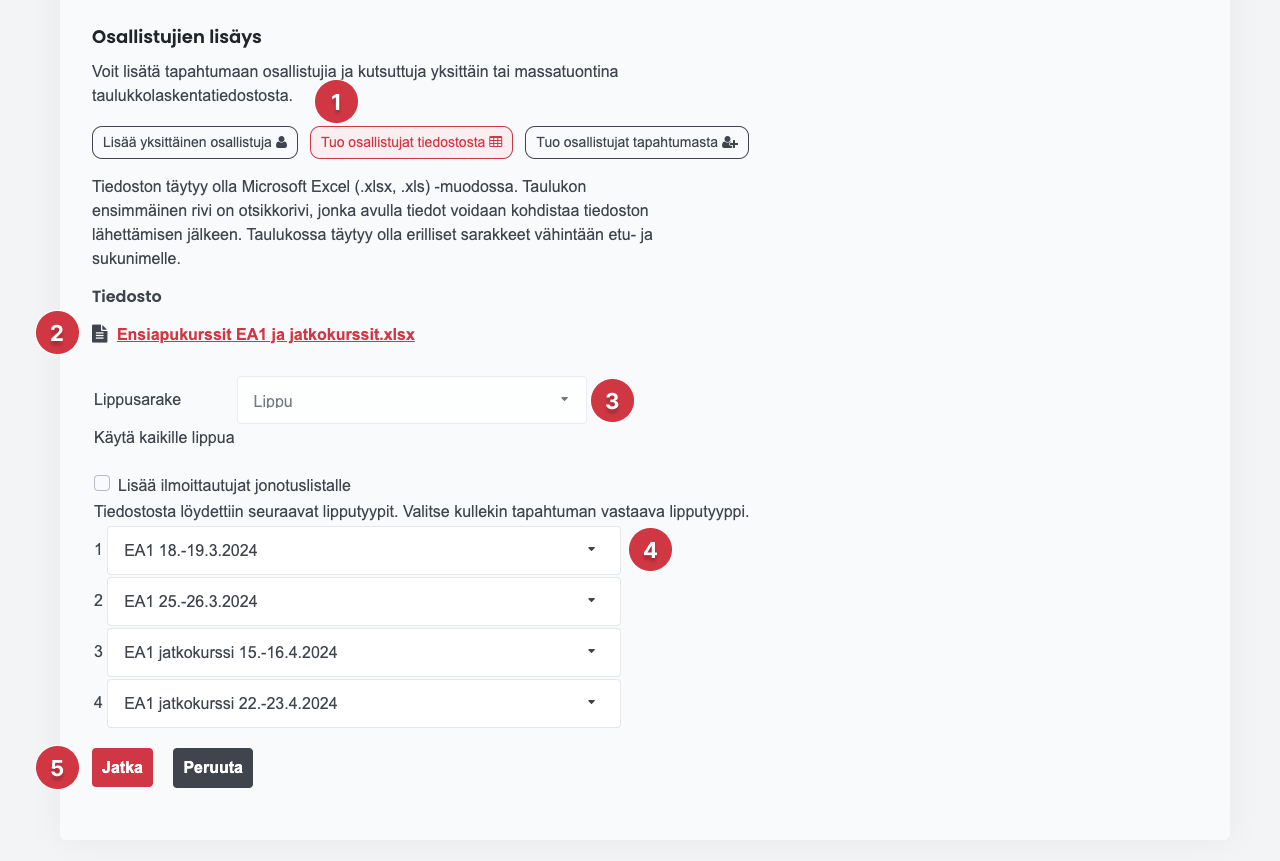The width and height of the screenshot is (1280, 861).
Task: Click the 'Käytä kaikille lippua' text
Action: (164, 437)
